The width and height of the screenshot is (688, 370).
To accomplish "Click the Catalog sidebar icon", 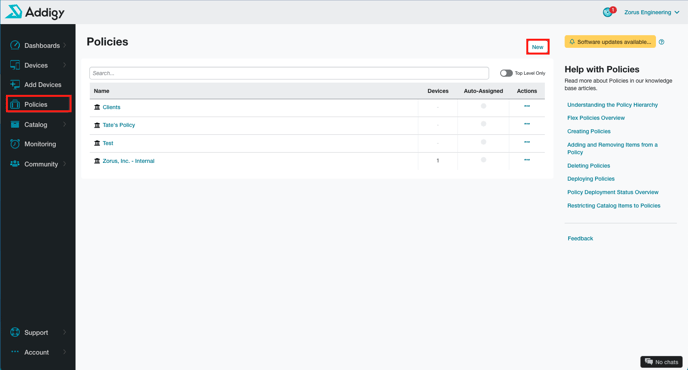I will [15, 124].
